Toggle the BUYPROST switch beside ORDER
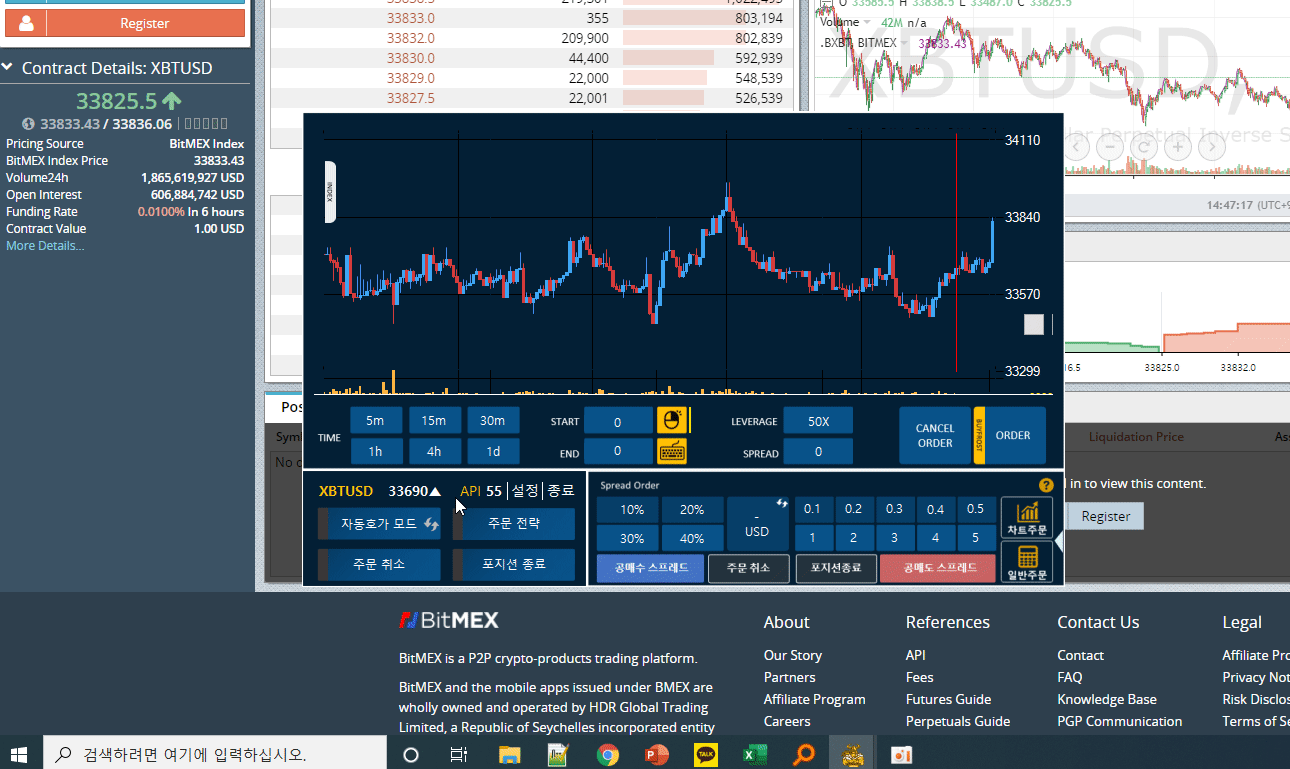 [979, 435]
